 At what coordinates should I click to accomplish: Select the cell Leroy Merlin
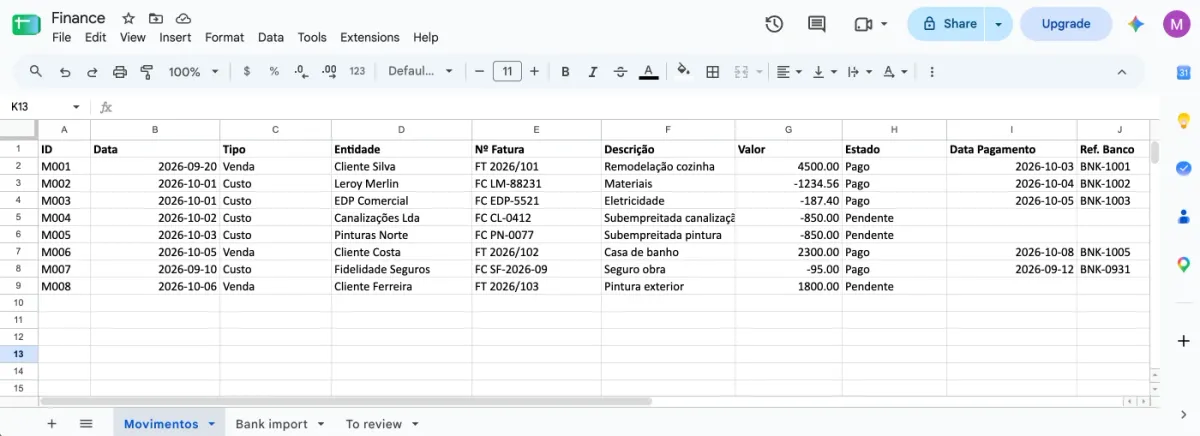point(401,184)
